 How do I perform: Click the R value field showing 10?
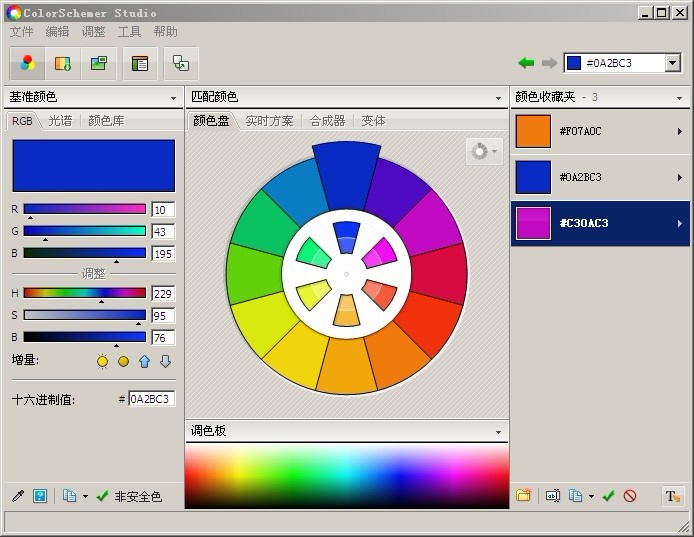click(x=163, y=209)
